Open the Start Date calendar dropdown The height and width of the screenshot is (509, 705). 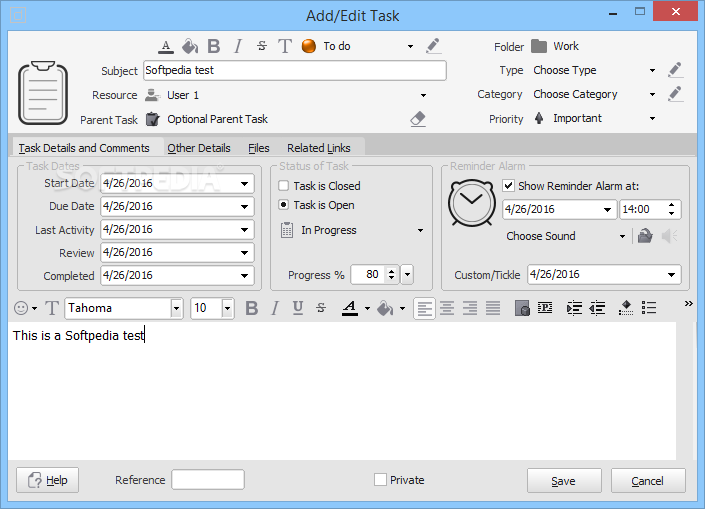244,183
